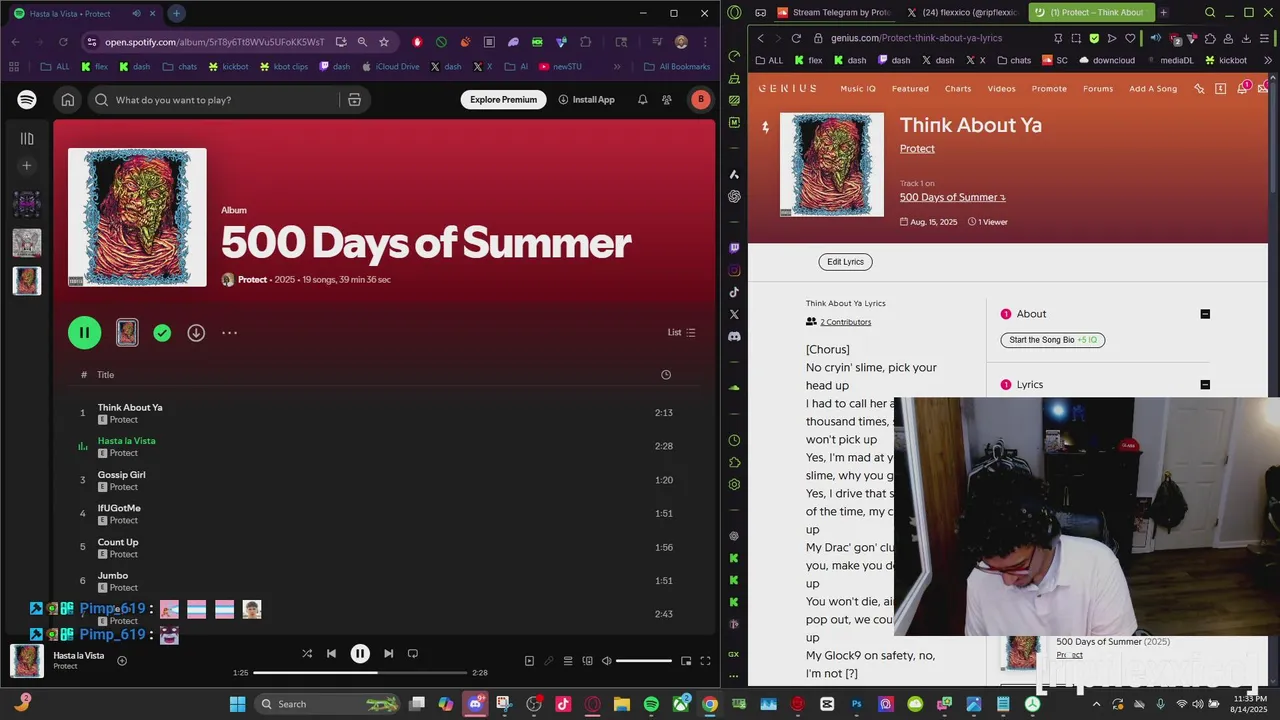Open new Chrome tab

176,13
